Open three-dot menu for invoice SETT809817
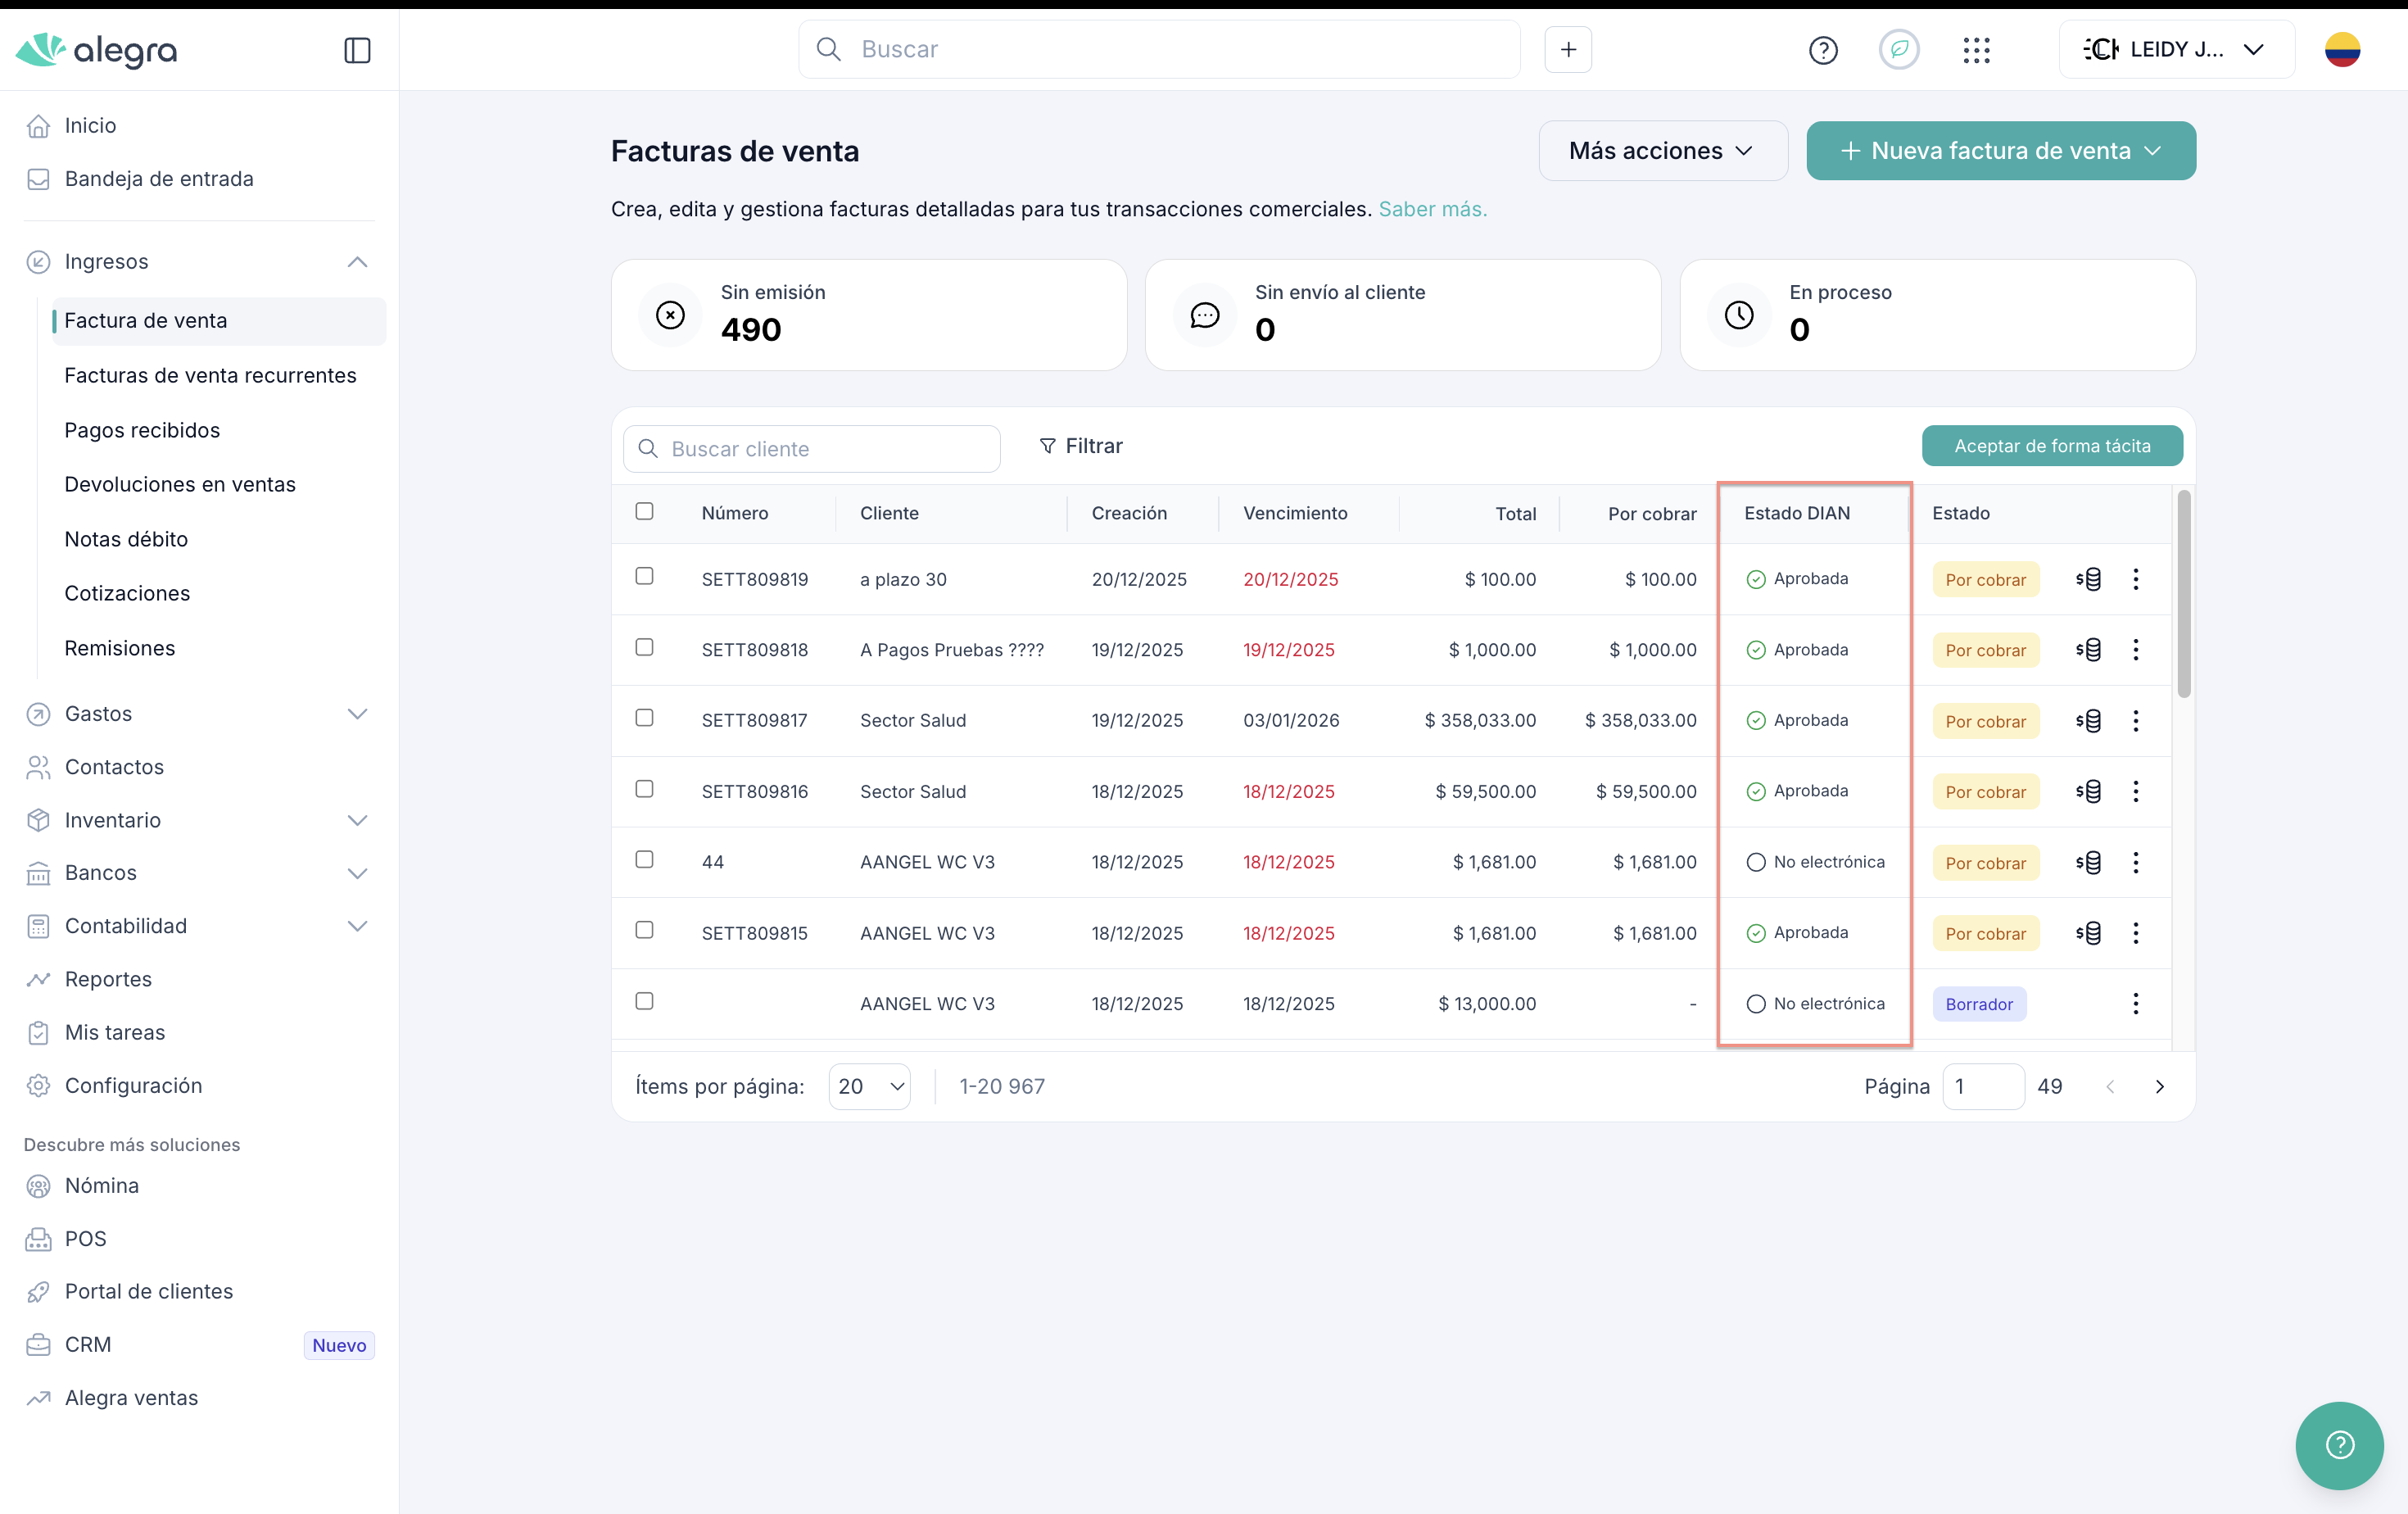The width and height of the screenshot is (2408, 1514). (2135, 721)
